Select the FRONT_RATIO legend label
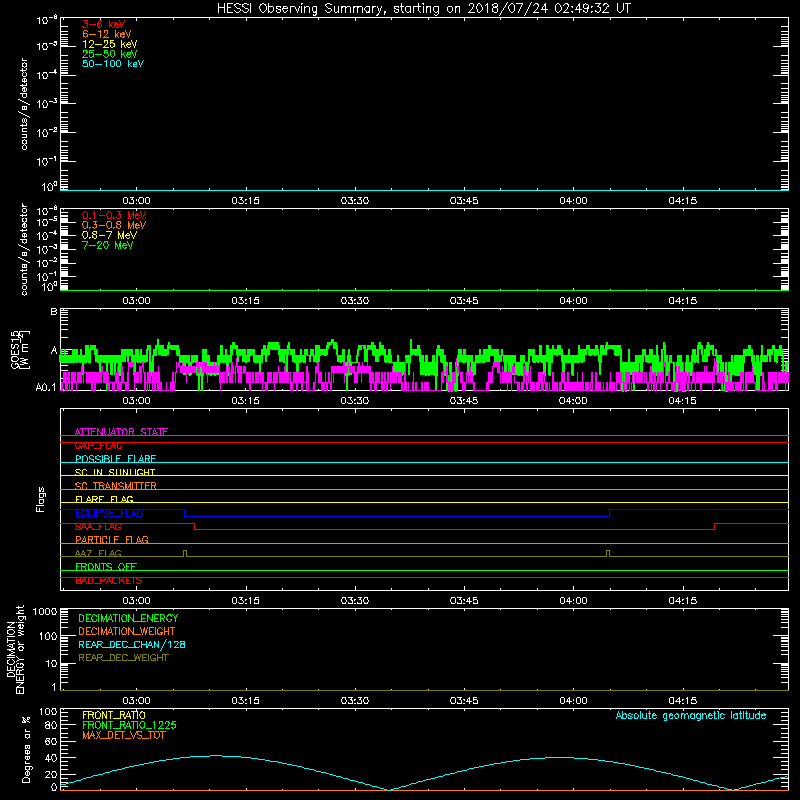This screenshot has width=800, height=800. click(x=114, y=715)
